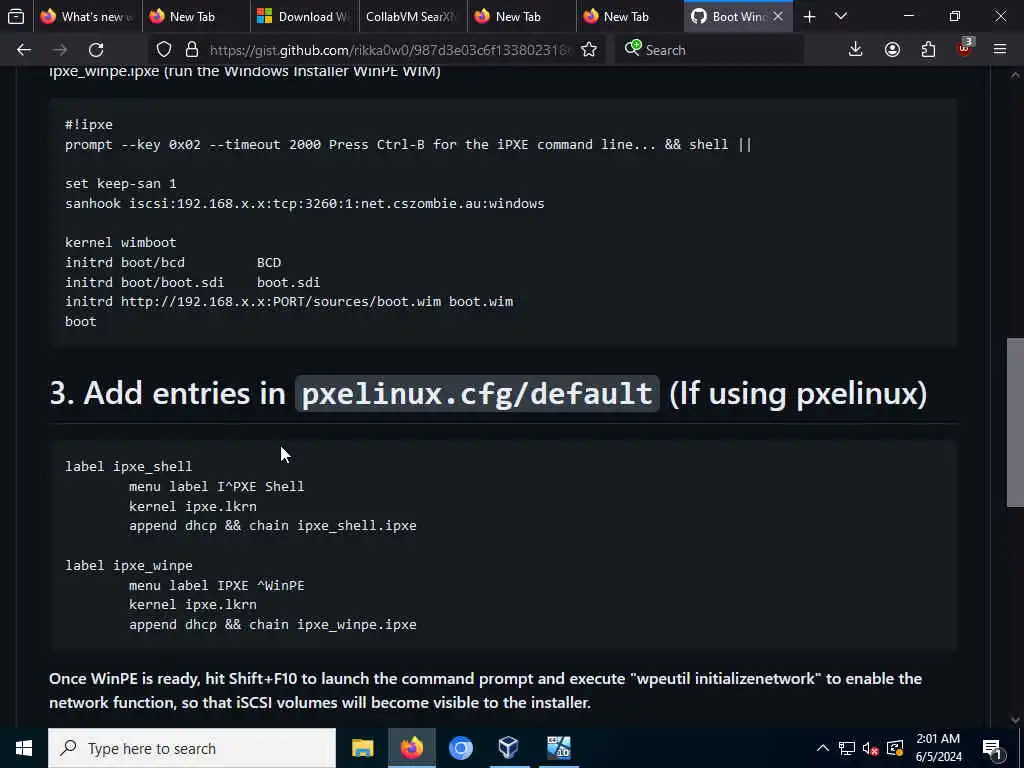1024x768 pixels.
Task: Click the "label ipxe_shell" code line
Action: 129,466
